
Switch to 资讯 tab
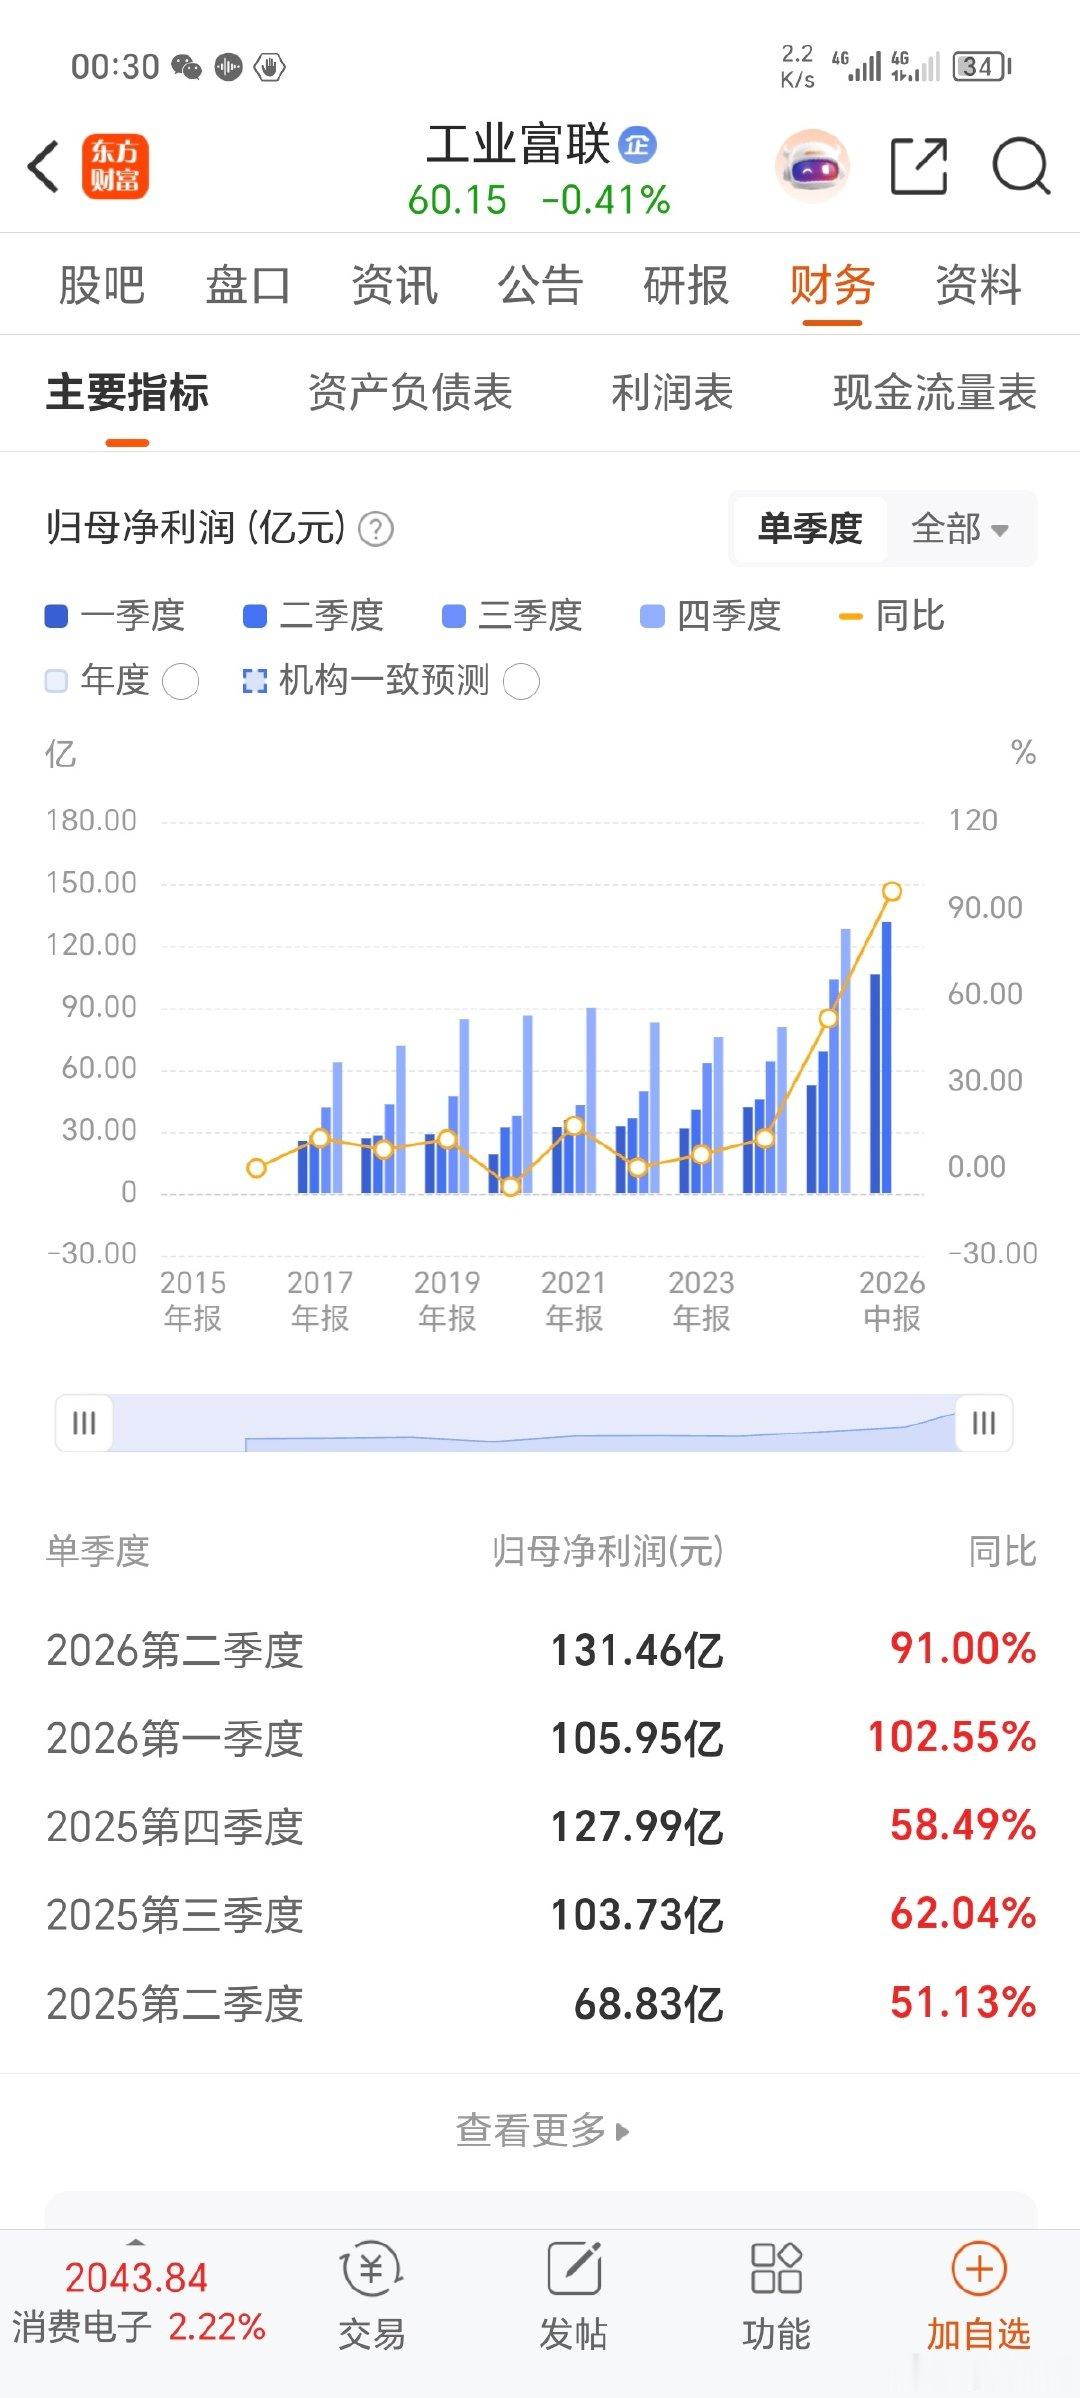pyautogui.click(x=394, y=285)
